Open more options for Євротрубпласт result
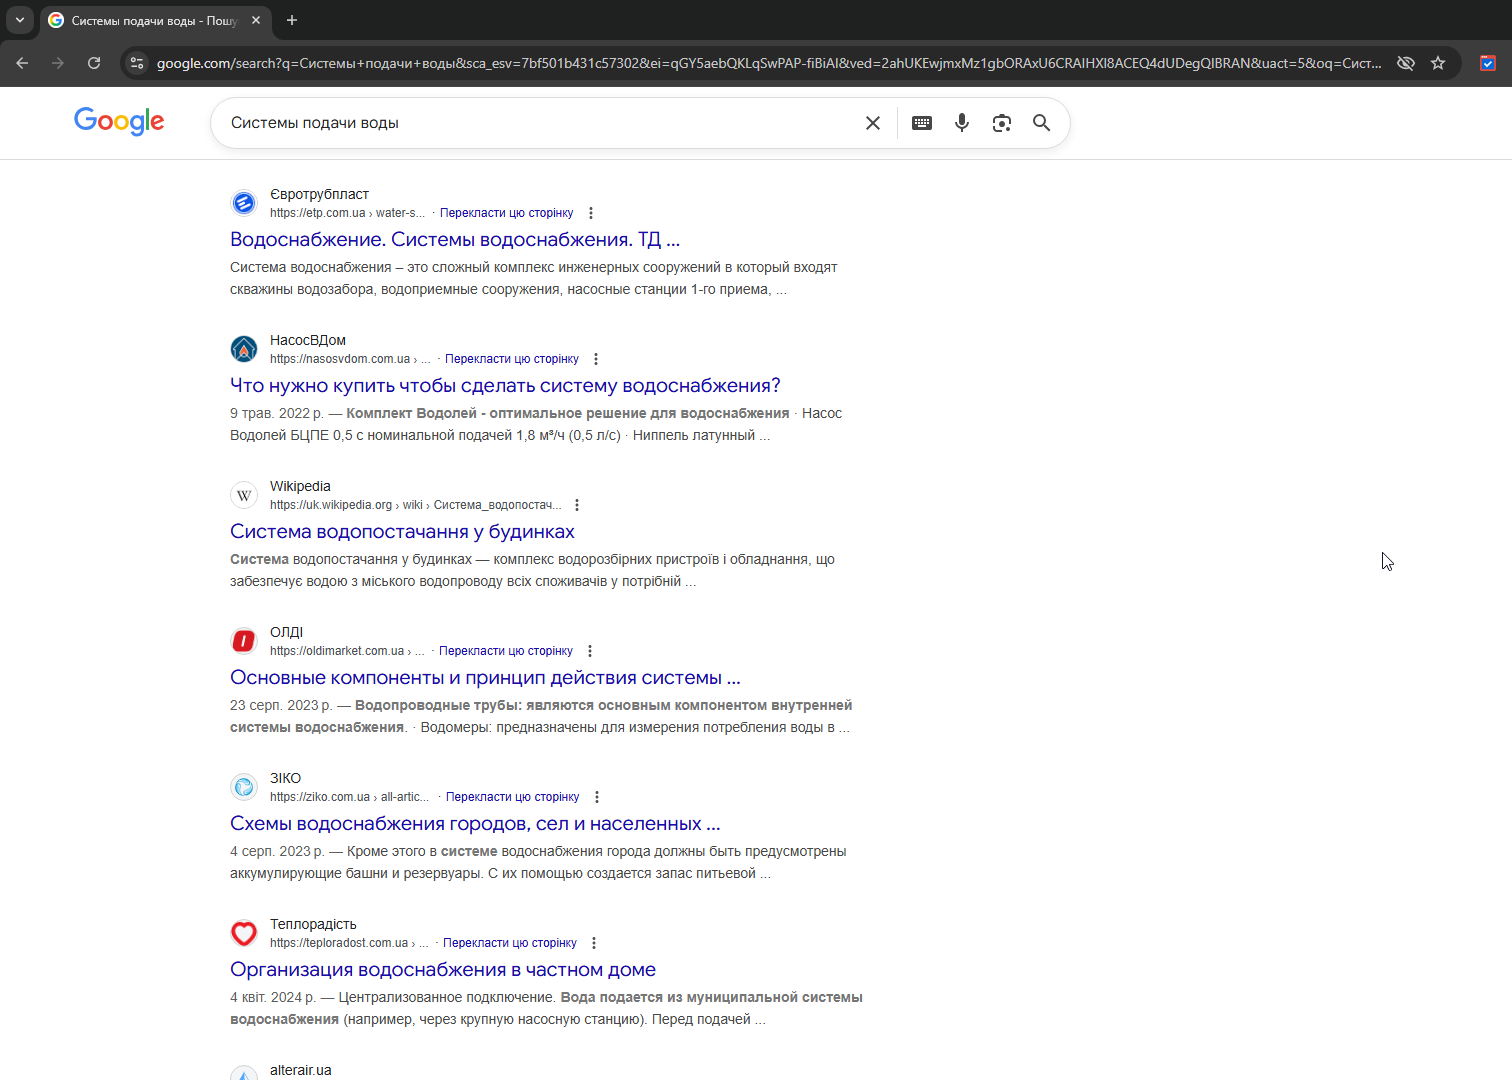Screen dimensions: 1512x1080 [591, 213]
